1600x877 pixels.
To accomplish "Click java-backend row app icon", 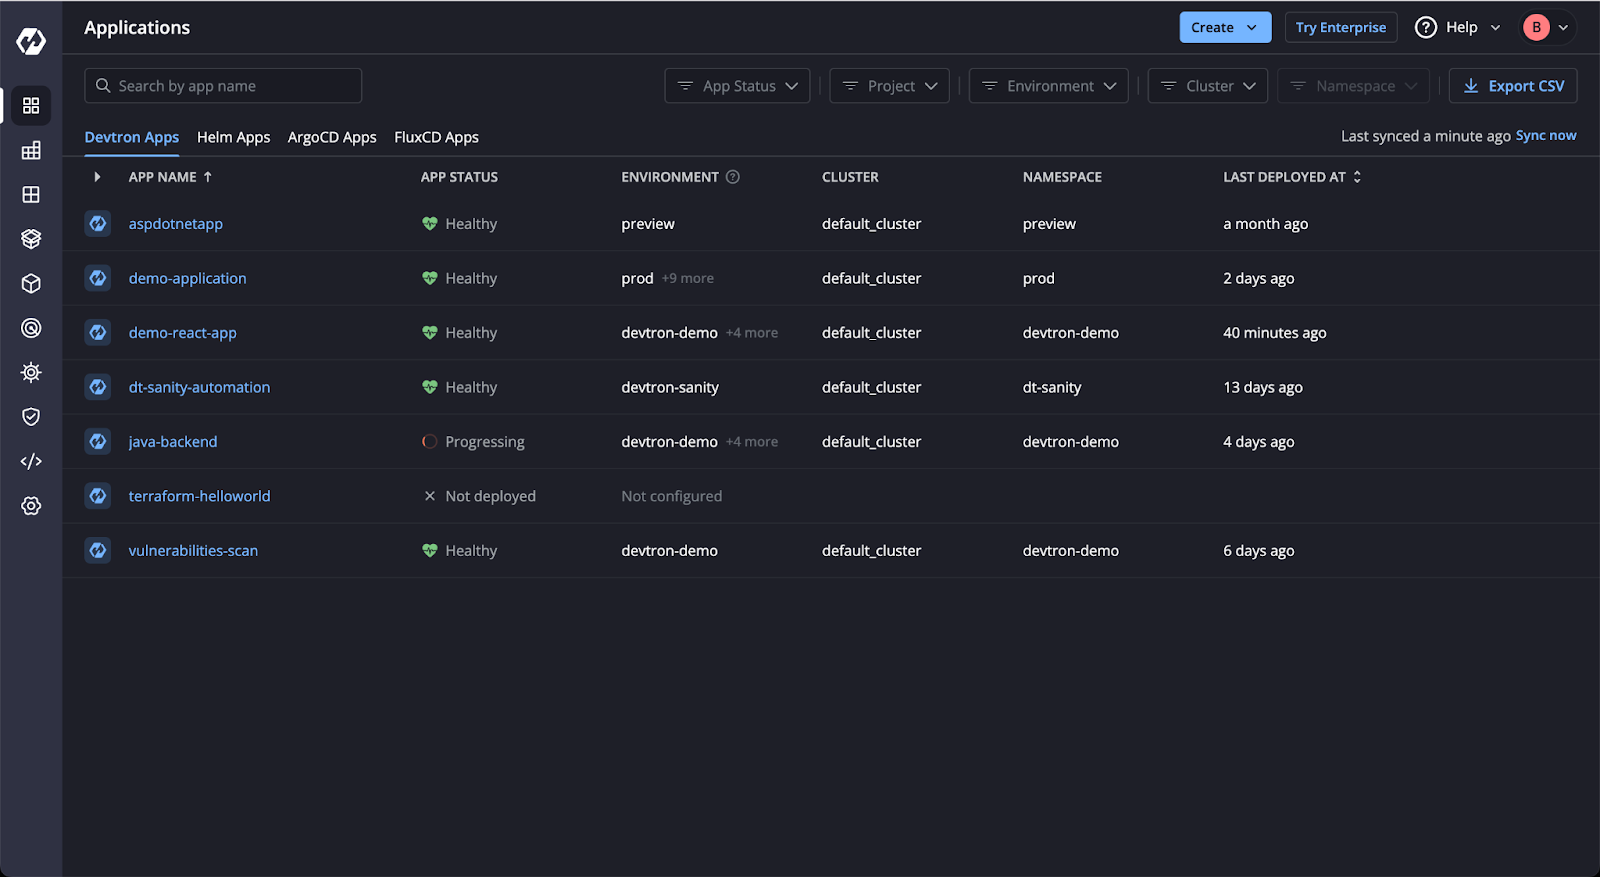I will coord(98,441).
